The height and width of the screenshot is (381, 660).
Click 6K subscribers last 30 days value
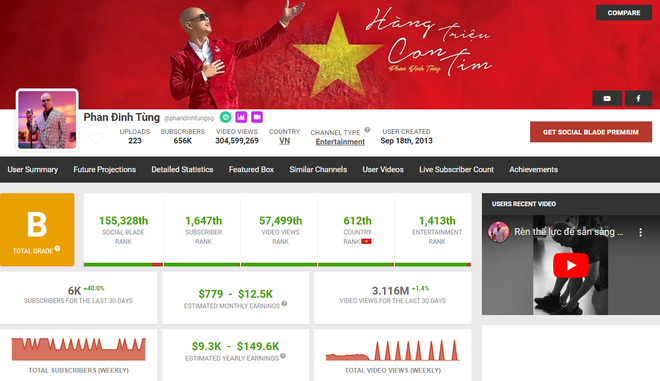pyautogui.click(x=74, y=291)
